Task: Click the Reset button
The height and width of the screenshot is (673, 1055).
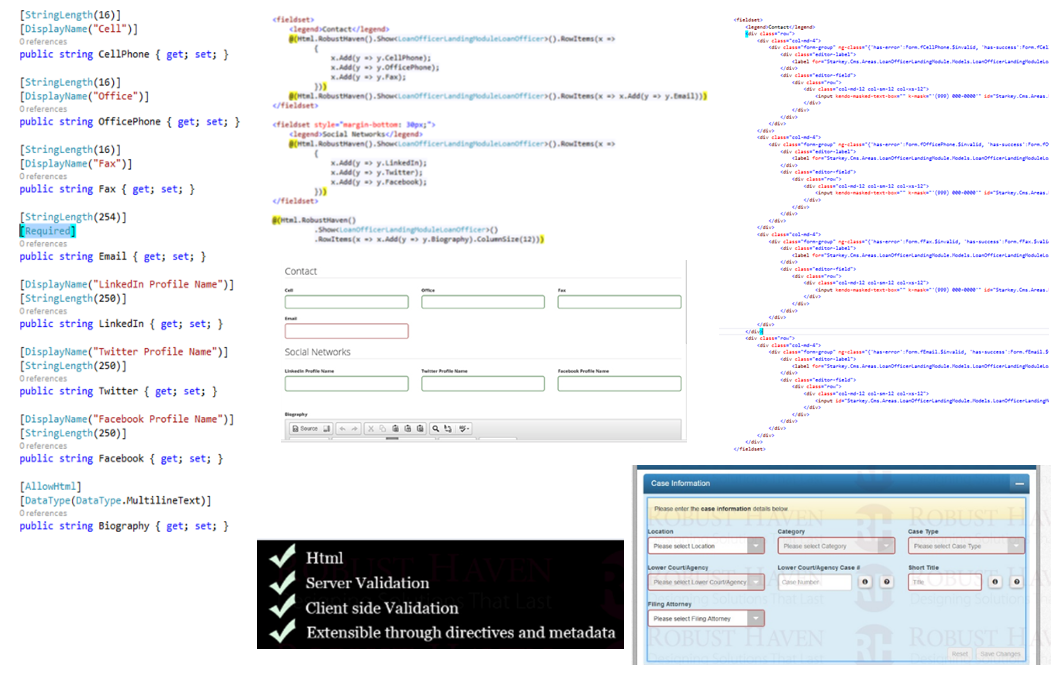Action: click(x=959, y=653)
